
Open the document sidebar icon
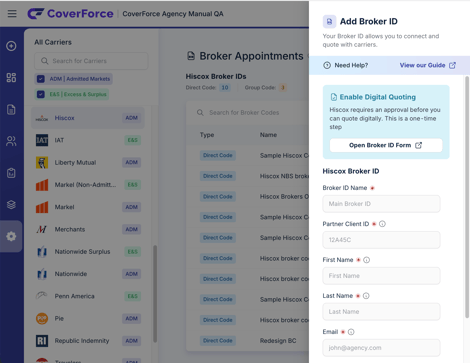(11, 109)
